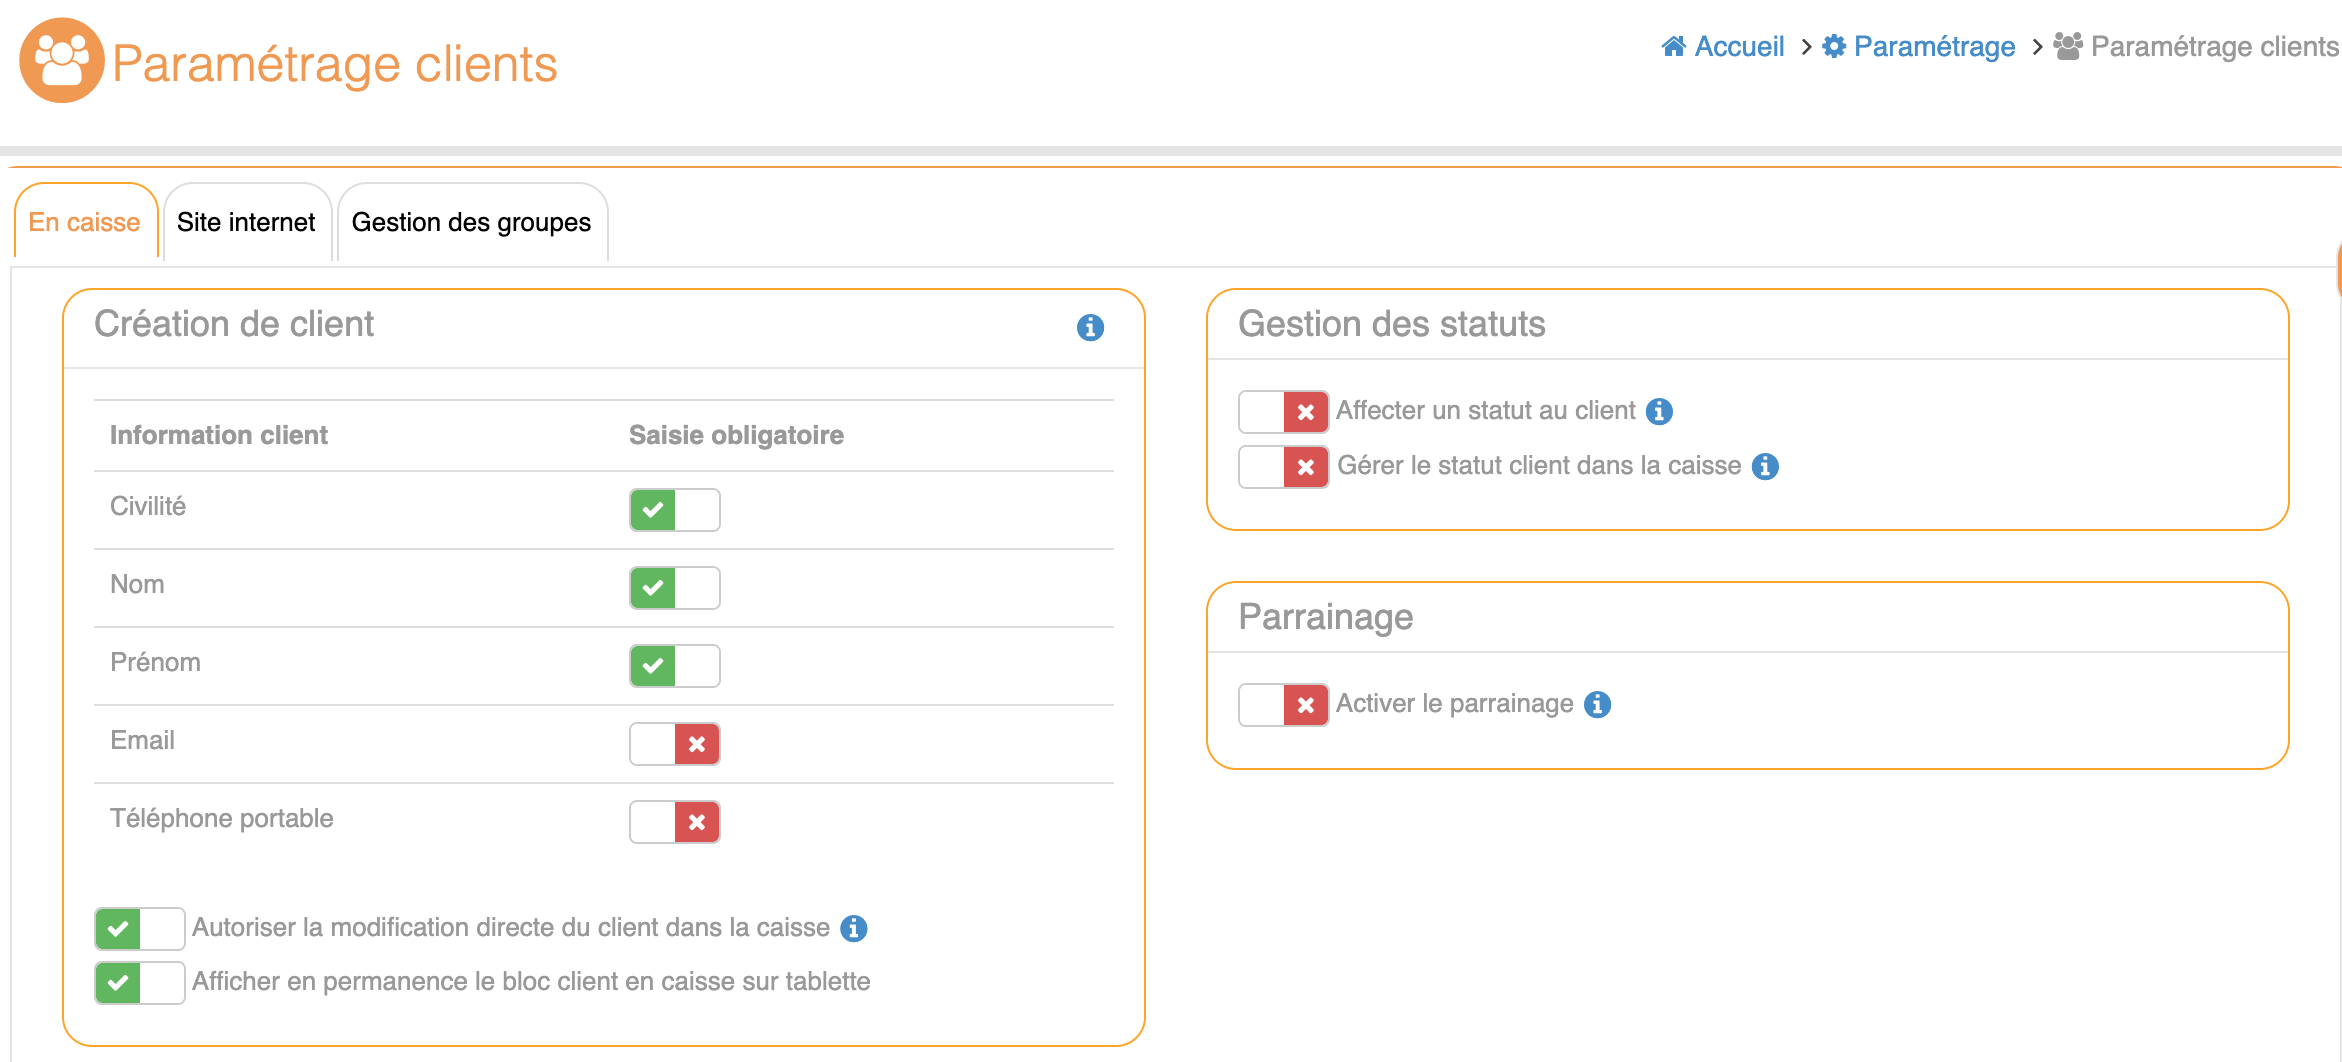Navigate to Paramétrage breadcrumb link

(x=1934, y=46)
